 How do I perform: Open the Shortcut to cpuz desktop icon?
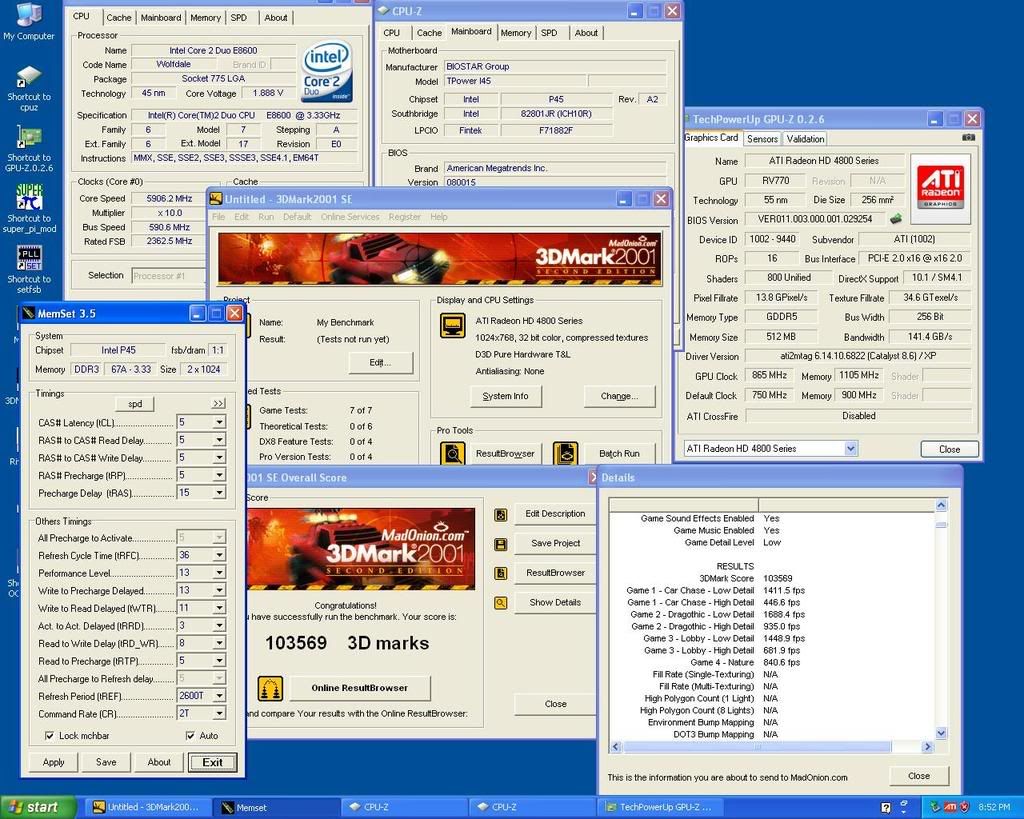click(29, 88)
